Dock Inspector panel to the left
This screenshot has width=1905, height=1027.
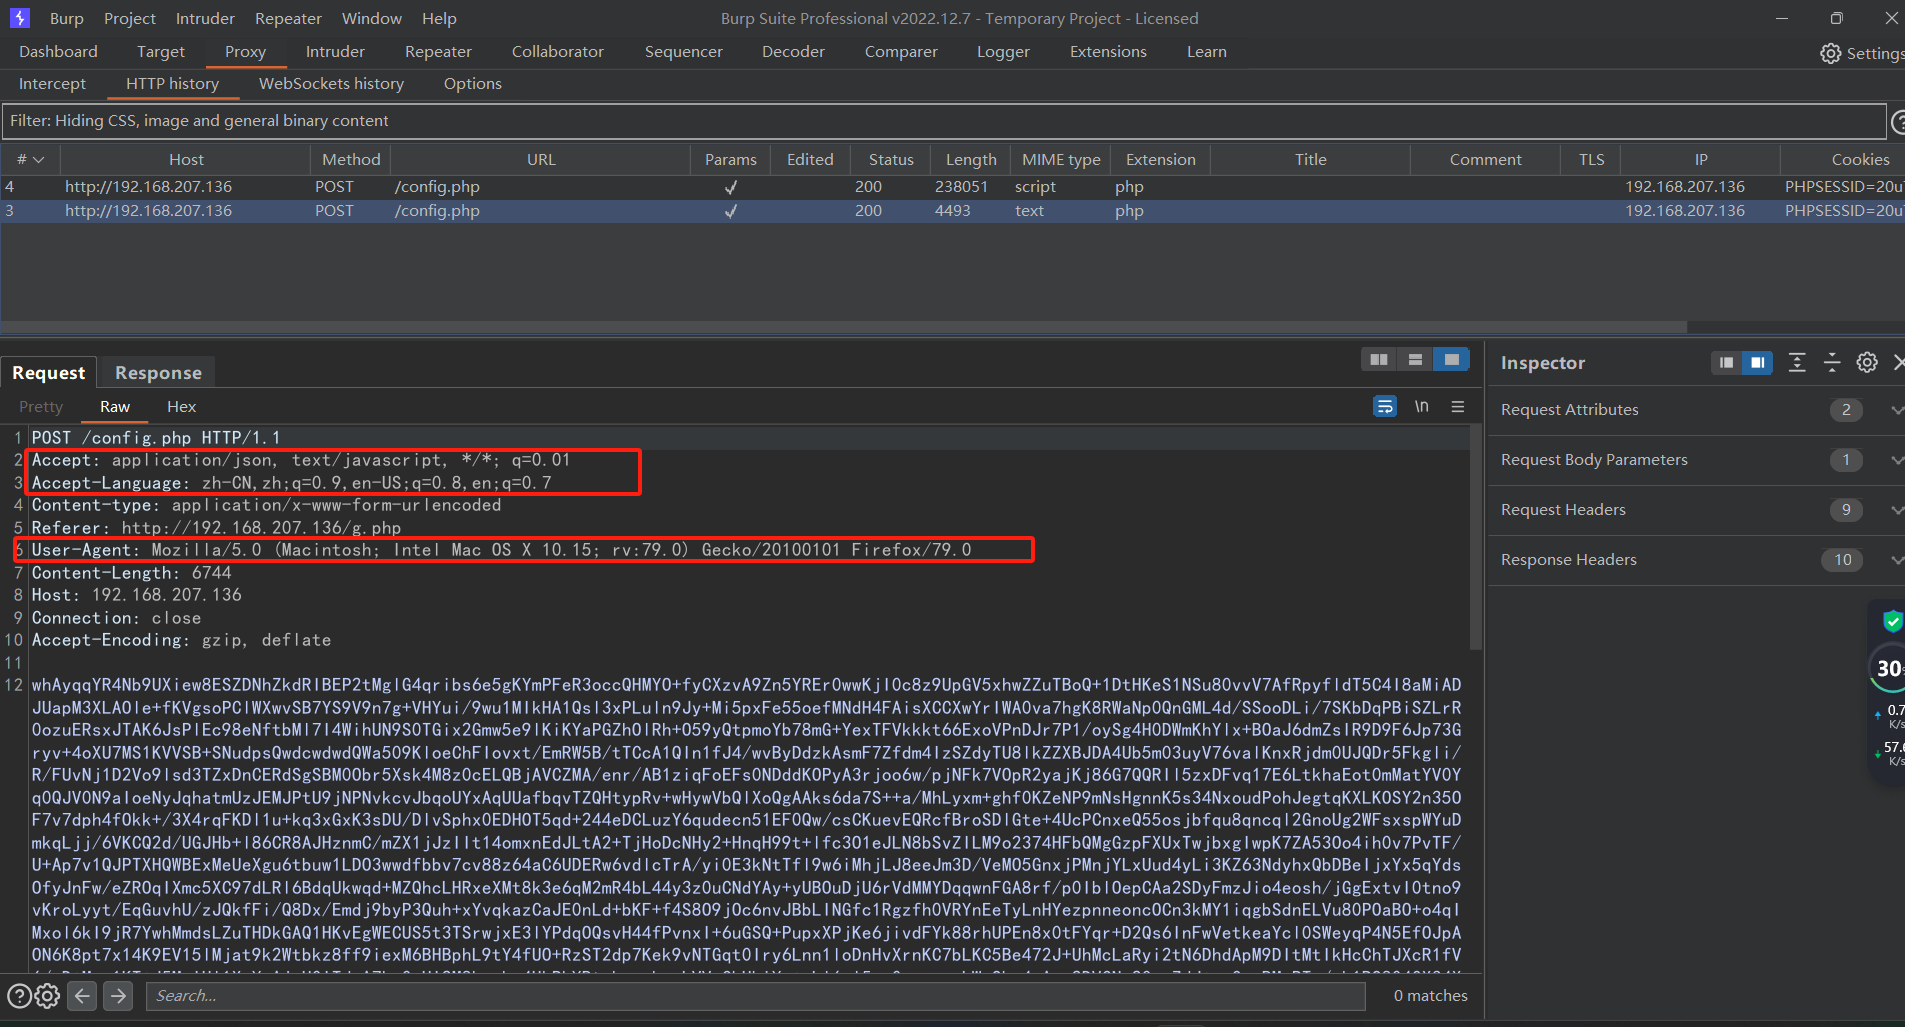1726,362
